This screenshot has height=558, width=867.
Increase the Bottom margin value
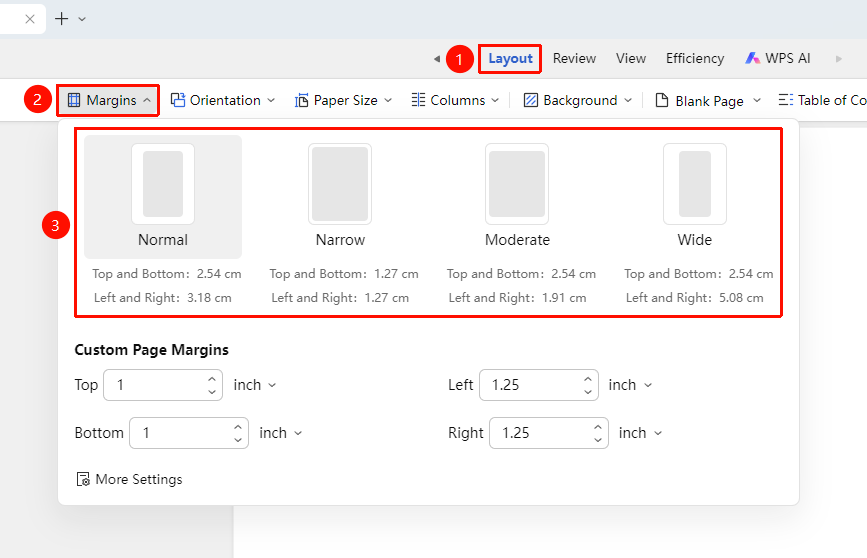pos(238,427)
